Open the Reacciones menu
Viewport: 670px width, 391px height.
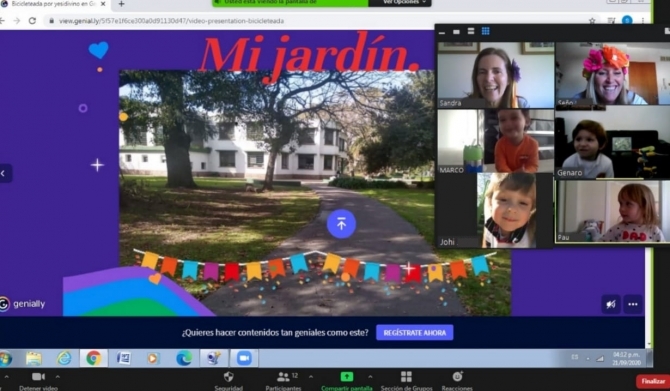click(457, 380)
